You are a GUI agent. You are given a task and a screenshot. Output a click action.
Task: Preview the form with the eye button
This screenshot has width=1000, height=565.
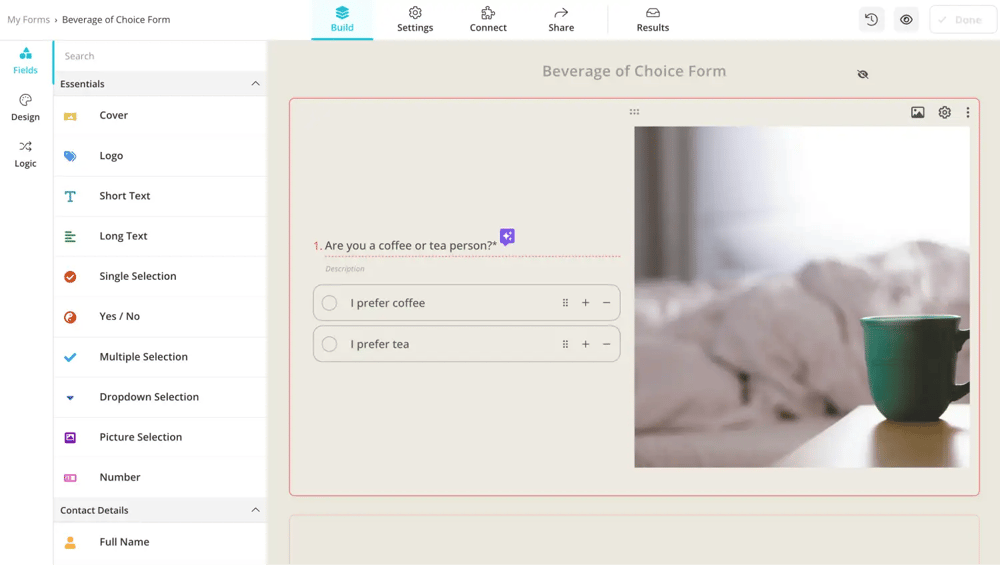tap(906, 20)
